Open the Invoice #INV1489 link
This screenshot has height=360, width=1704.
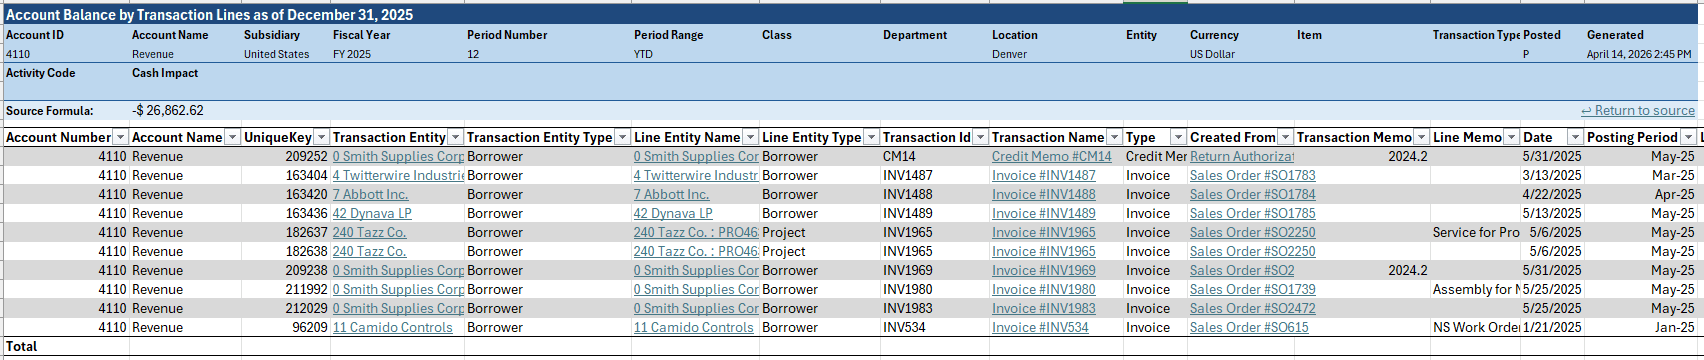click(x=1044, y=213)
